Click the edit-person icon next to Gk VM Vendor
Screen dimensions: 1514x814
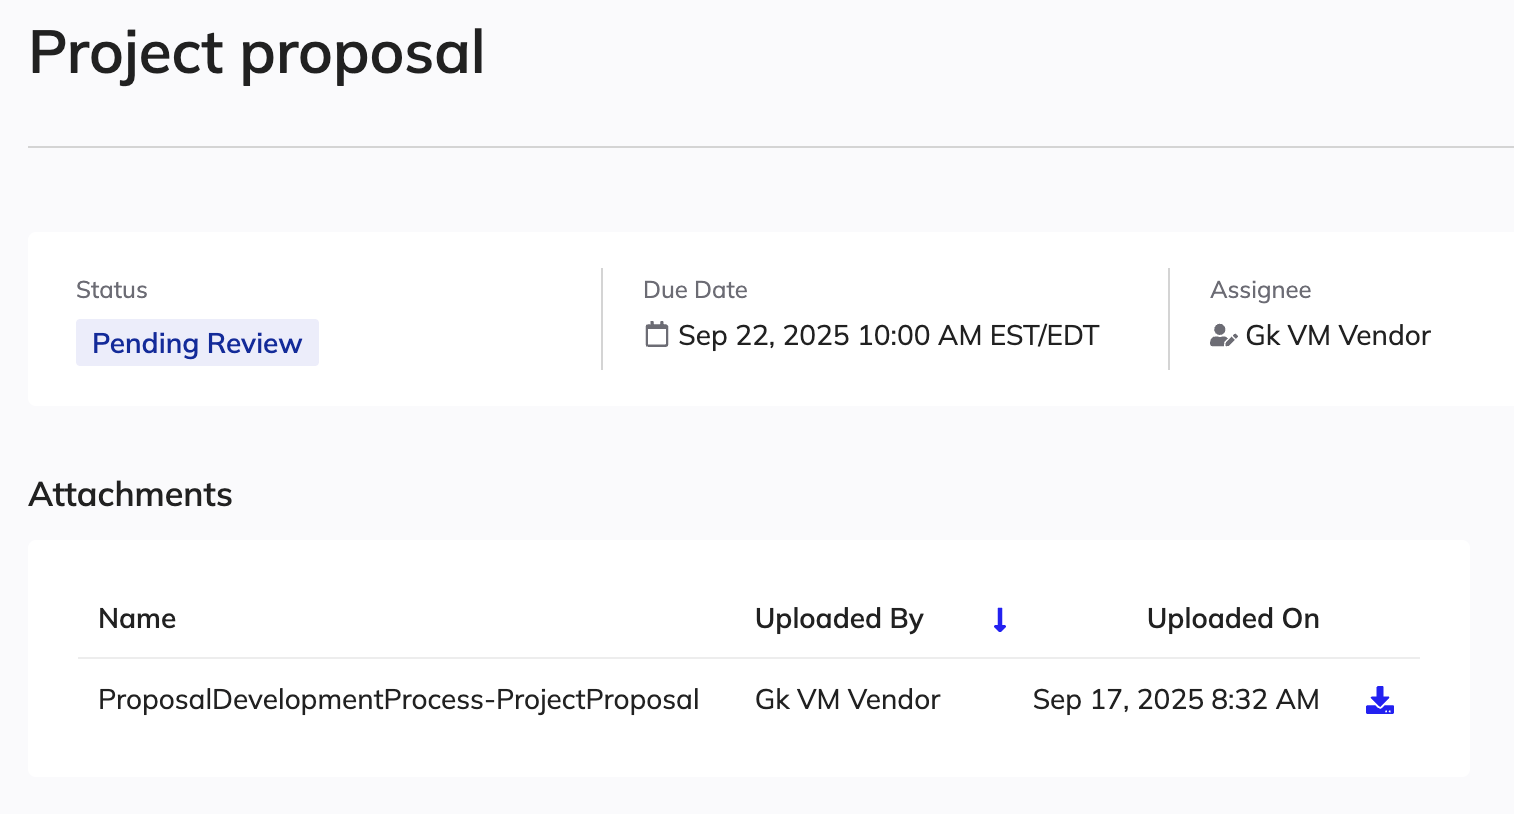[x=1222, y=336]
